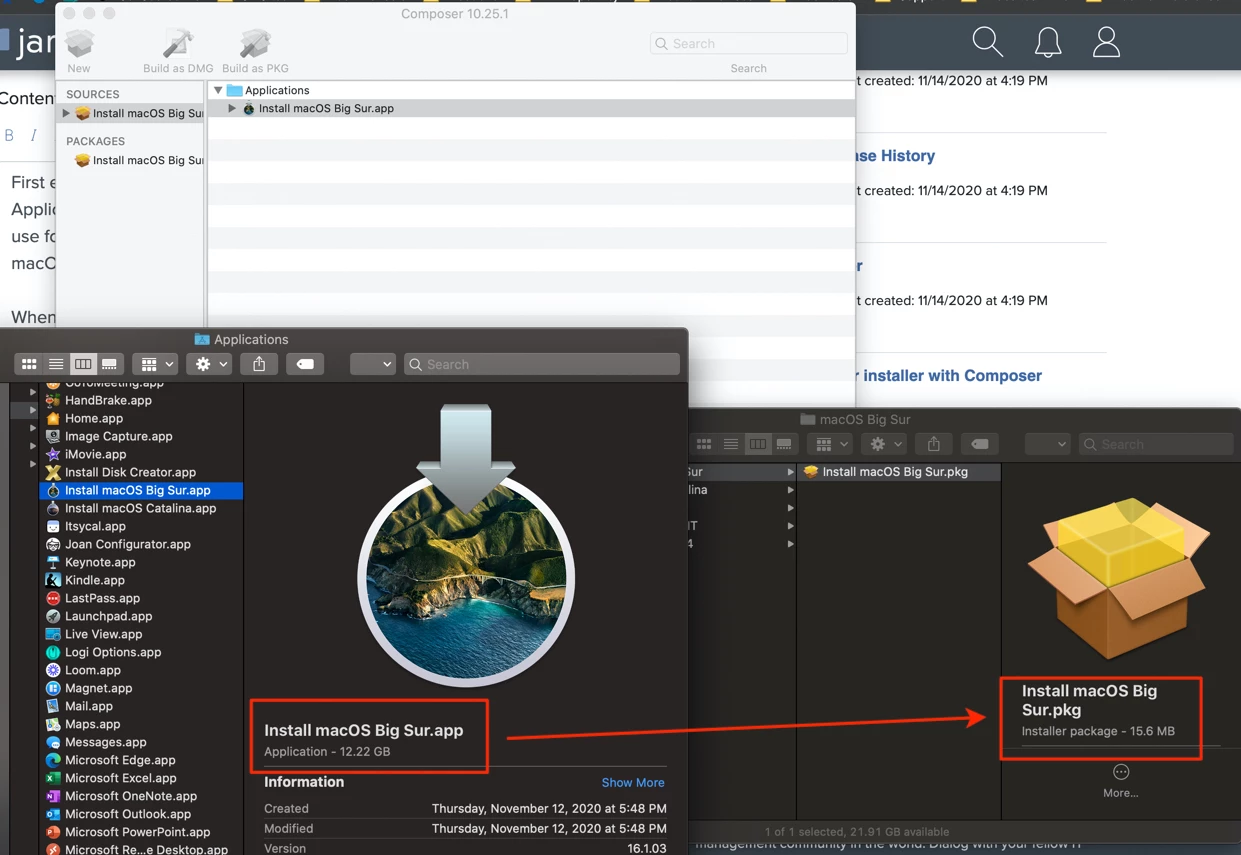This screenshot has width=1241, height=855.
Task: Open empty dropdown beside Applications search field
Action: click(372, 364)
